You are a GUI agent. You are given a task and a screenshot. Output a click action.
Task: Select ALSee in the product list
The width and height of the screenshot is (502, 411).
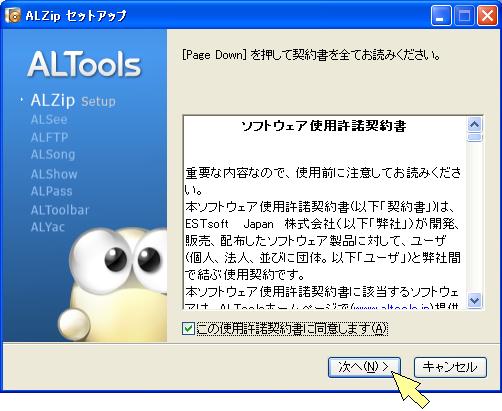pos(49,119)
